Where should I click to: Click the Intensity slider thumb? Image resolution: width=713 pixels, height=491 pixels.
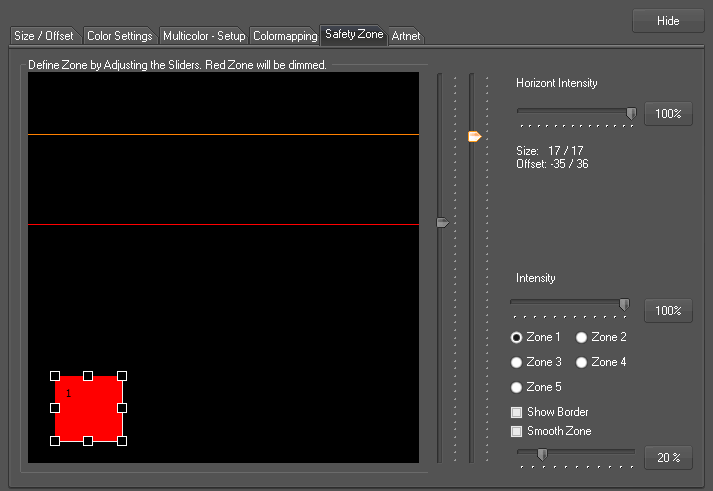[x=625, y=304]
